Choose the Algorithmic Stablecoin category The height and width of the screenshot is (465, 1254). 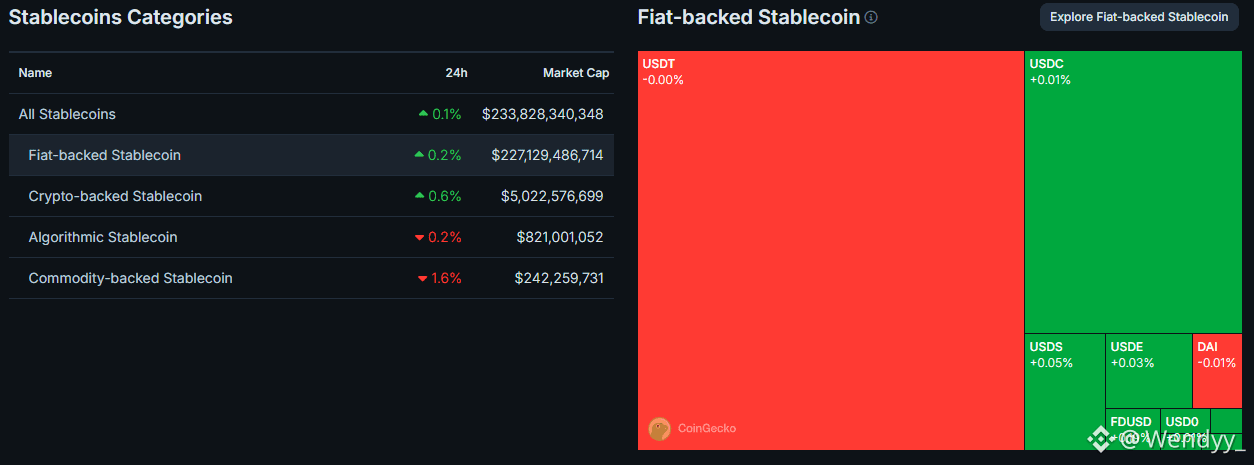(103, 237)
